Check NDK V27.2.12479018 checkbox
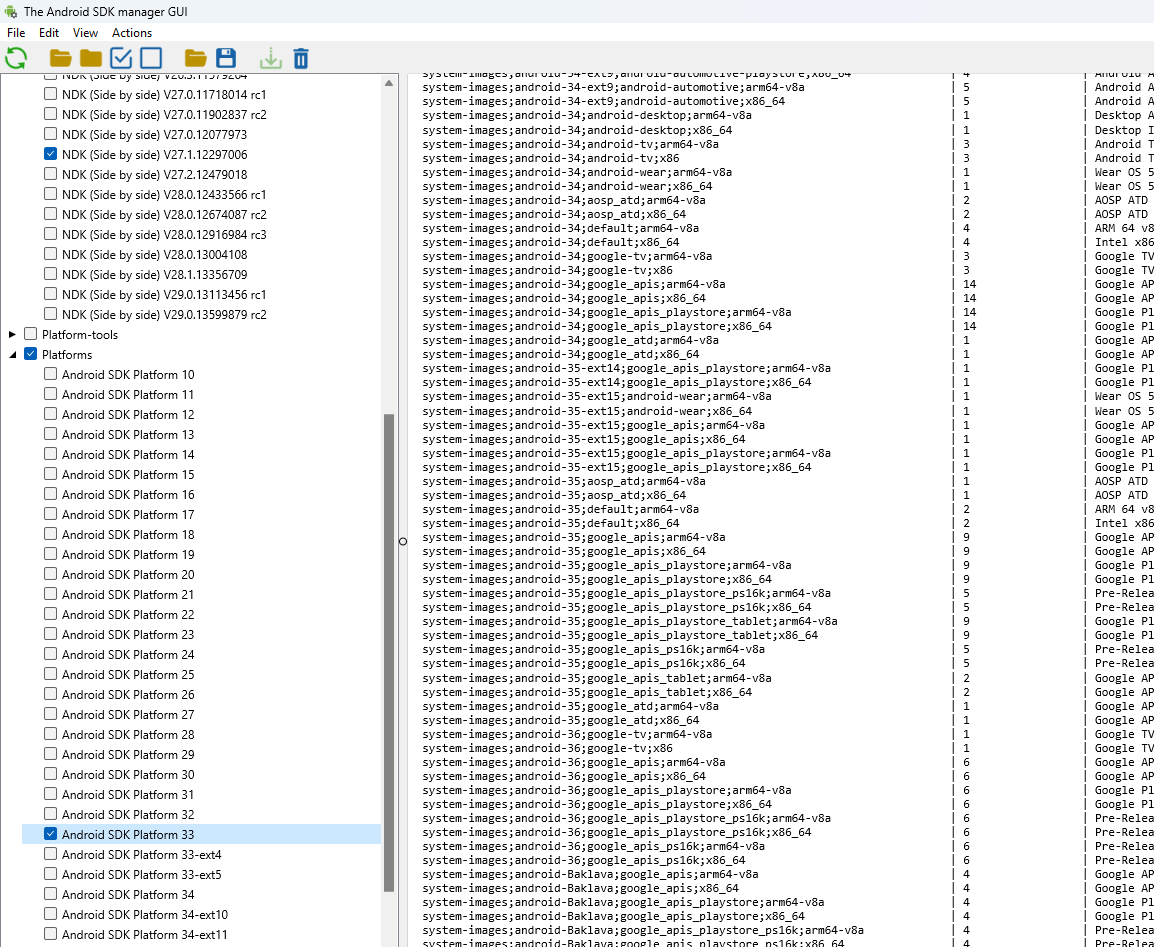Viewport: 1154px width, 947px height. point(50,174)
